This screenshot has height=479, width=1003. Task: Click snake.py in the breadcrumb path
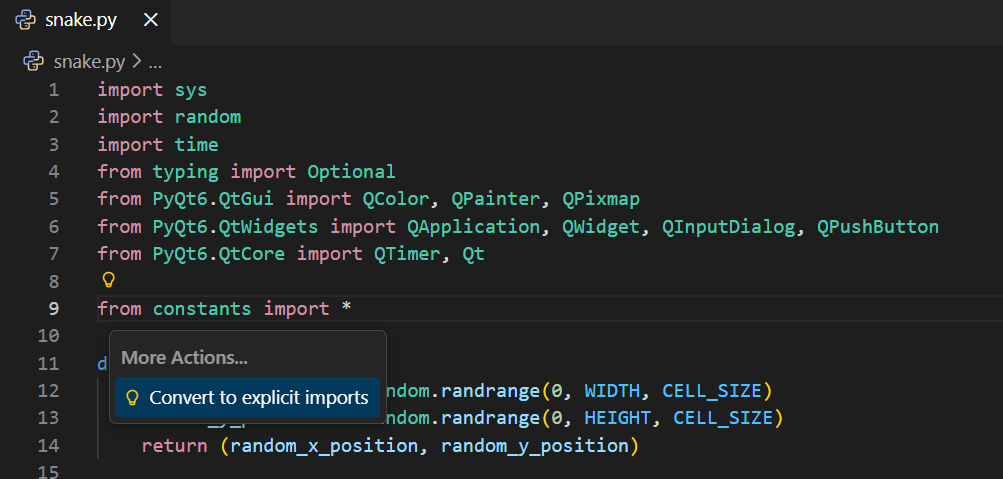pos(89,61)
